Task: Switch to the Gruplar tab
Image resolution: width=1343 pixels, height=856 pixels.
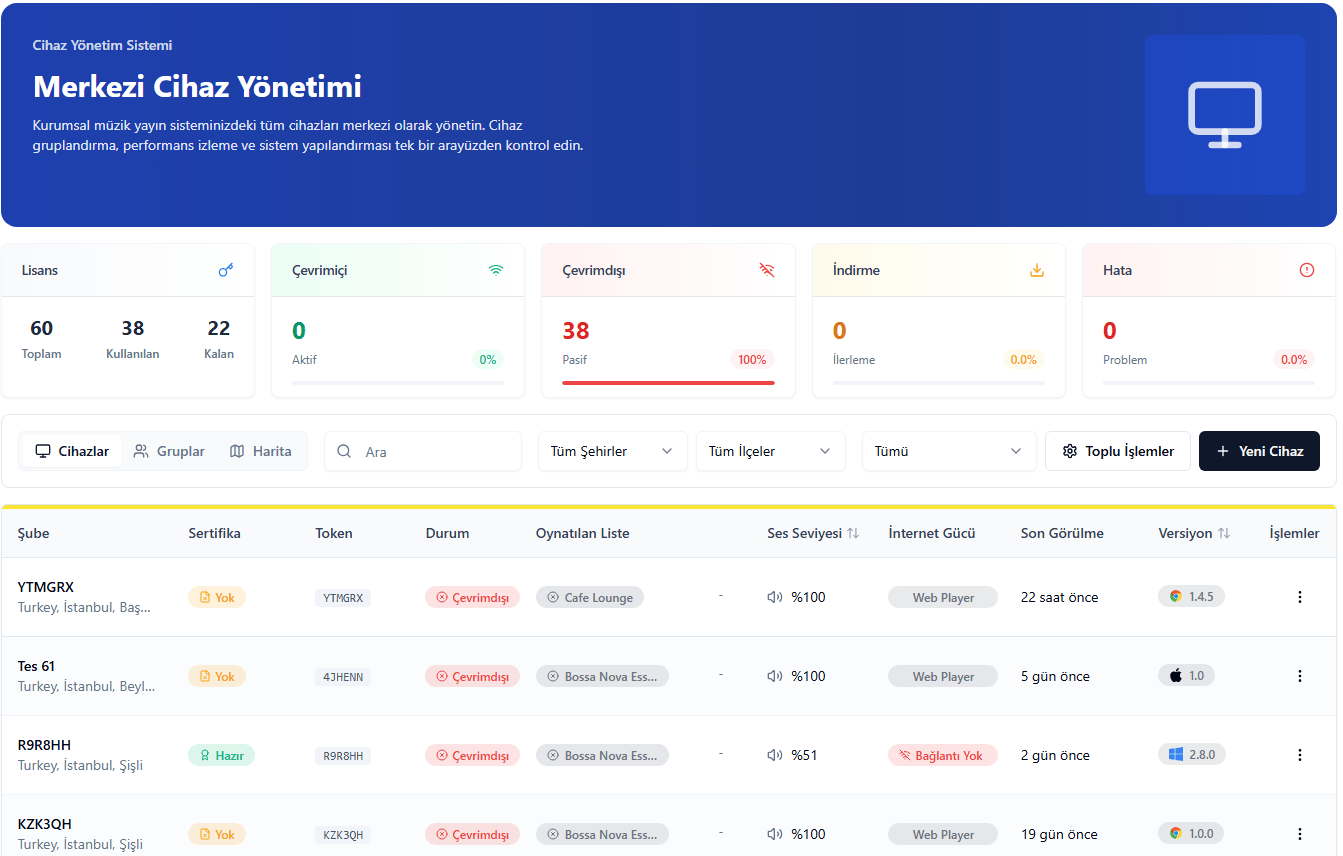Action: pos(169,451)
